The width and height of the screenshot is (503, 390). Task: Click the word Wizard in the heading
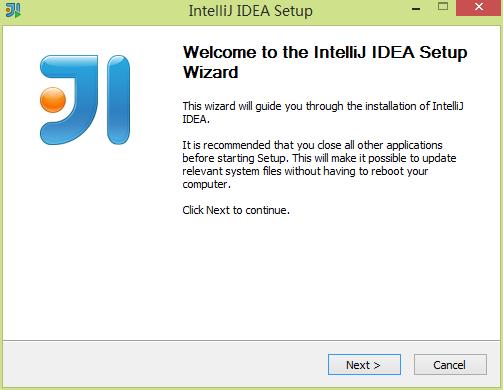(x=211, y=72)
